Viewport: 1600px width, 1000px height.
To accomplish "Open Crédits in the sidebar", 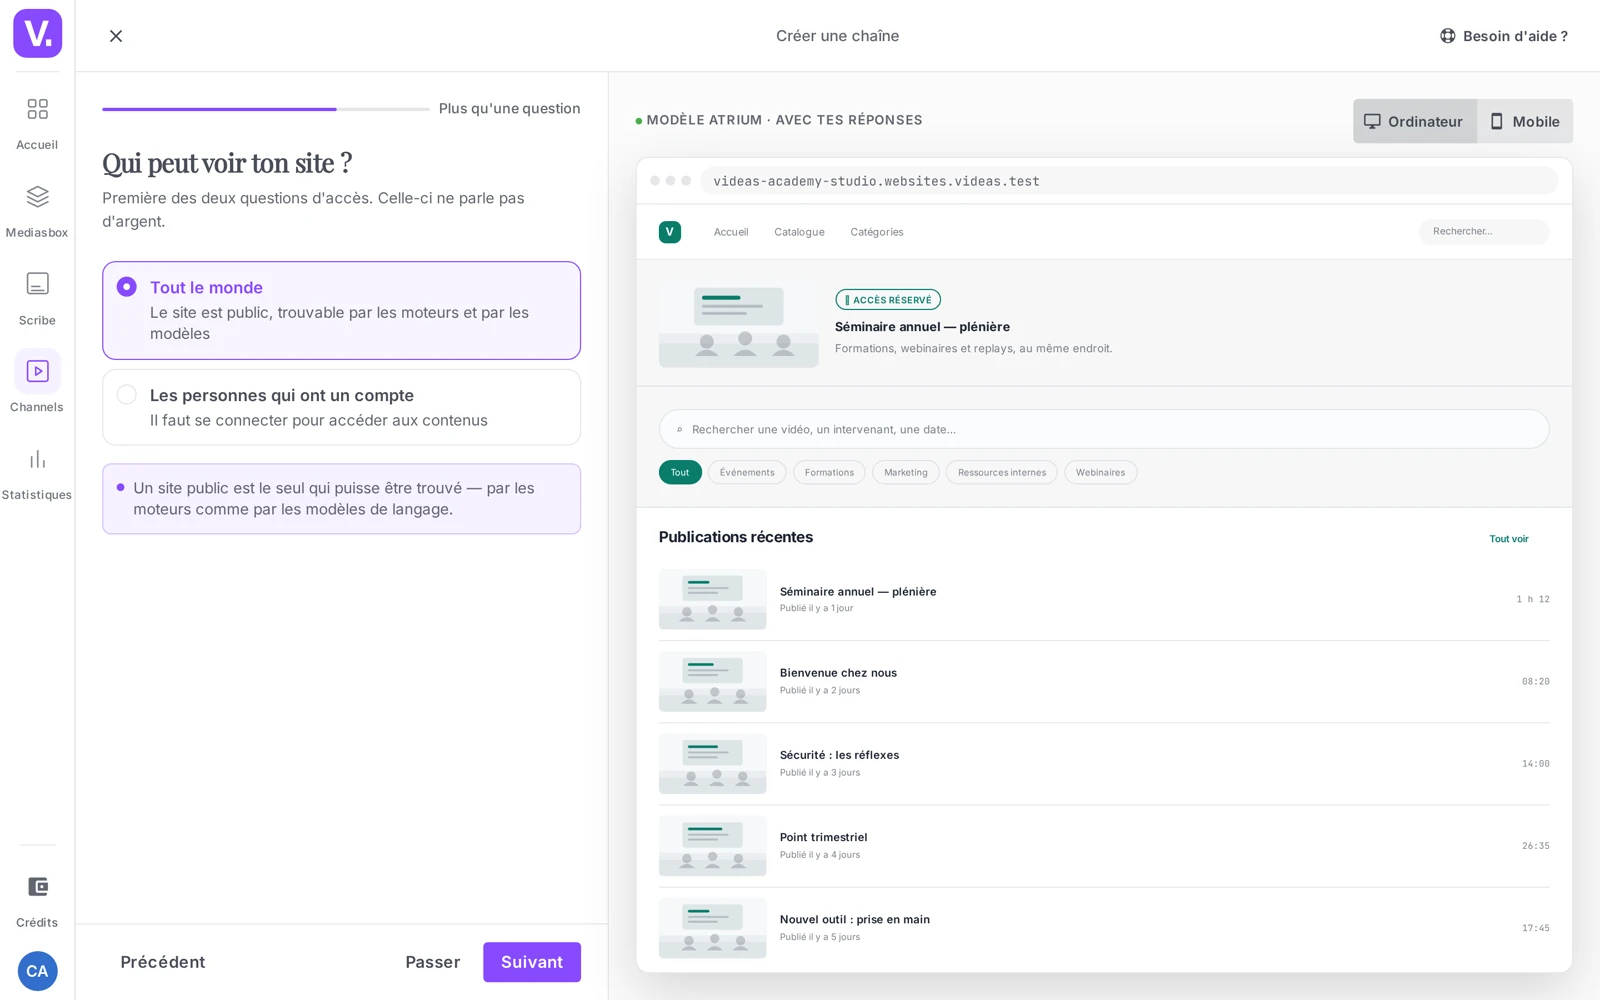I will pos(37,901).
